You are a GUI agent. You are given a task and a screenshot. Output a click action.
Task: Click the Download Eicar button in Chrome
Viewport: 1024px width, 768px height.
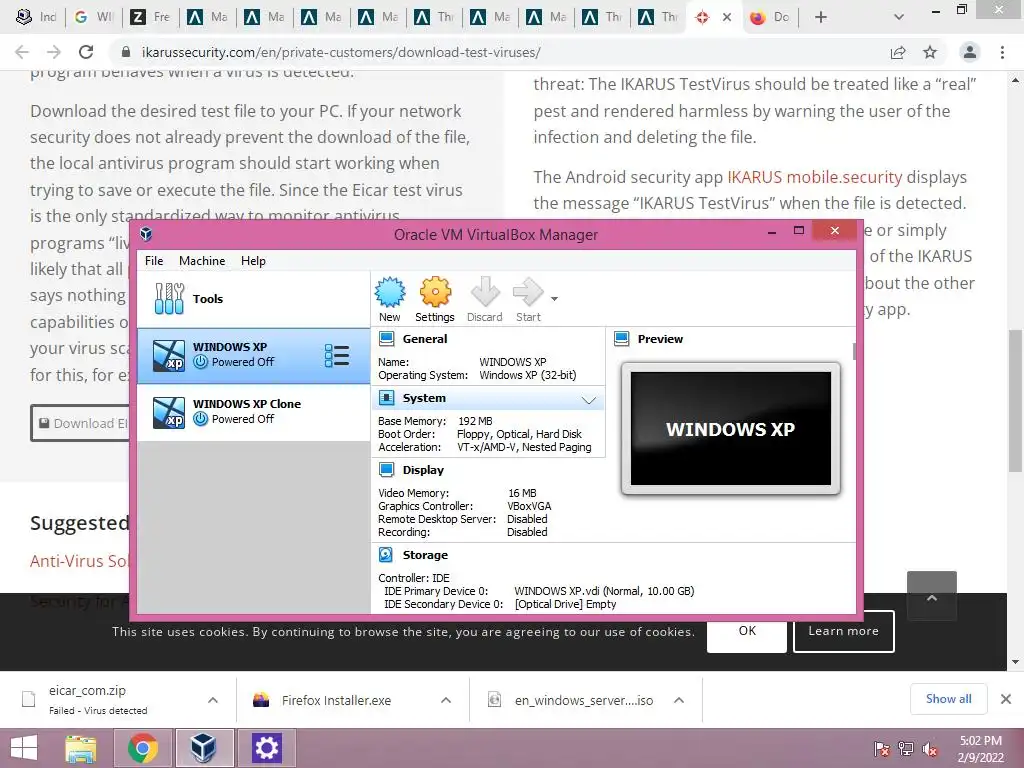(x=80, y=423)
